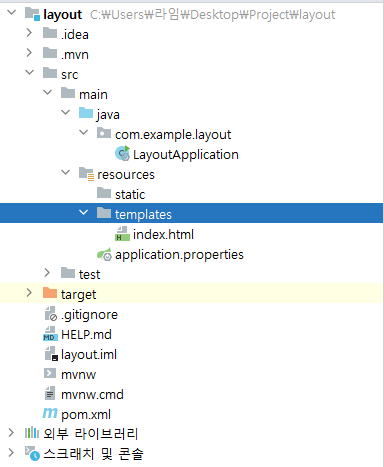Image resolution: width=384 pixels, height=467 pixels.
Task: Click the templates folder icon
Action: pyautogui.click(x=104, y=213)
